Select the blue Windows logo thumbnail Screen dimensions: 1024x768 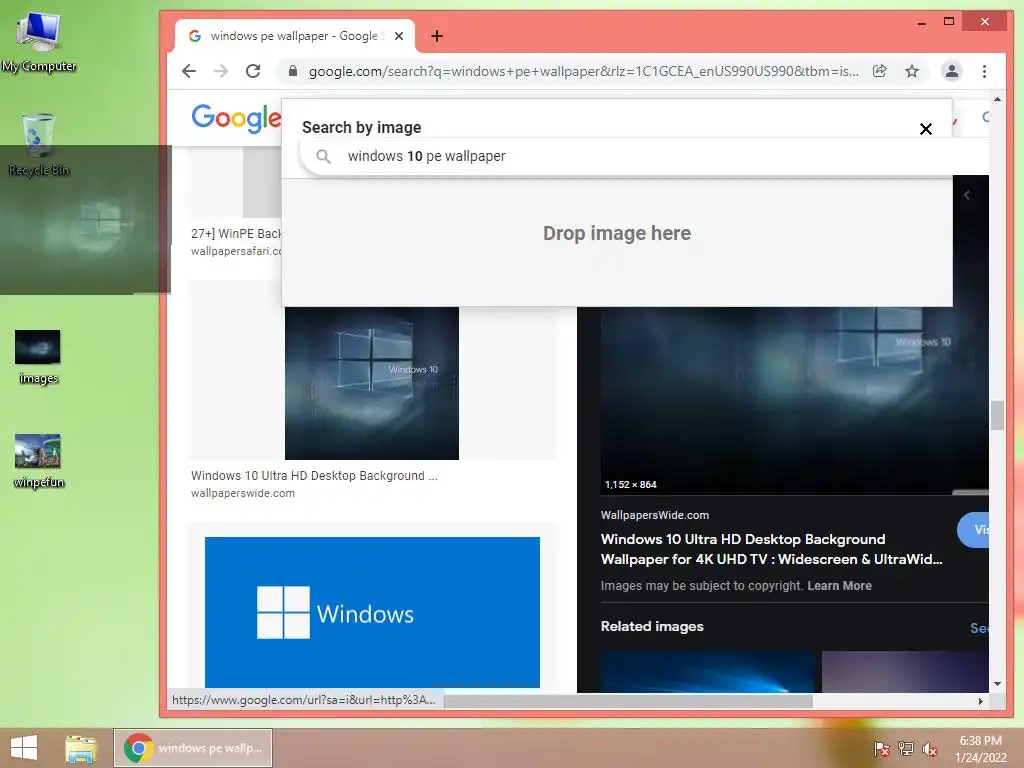372,612
